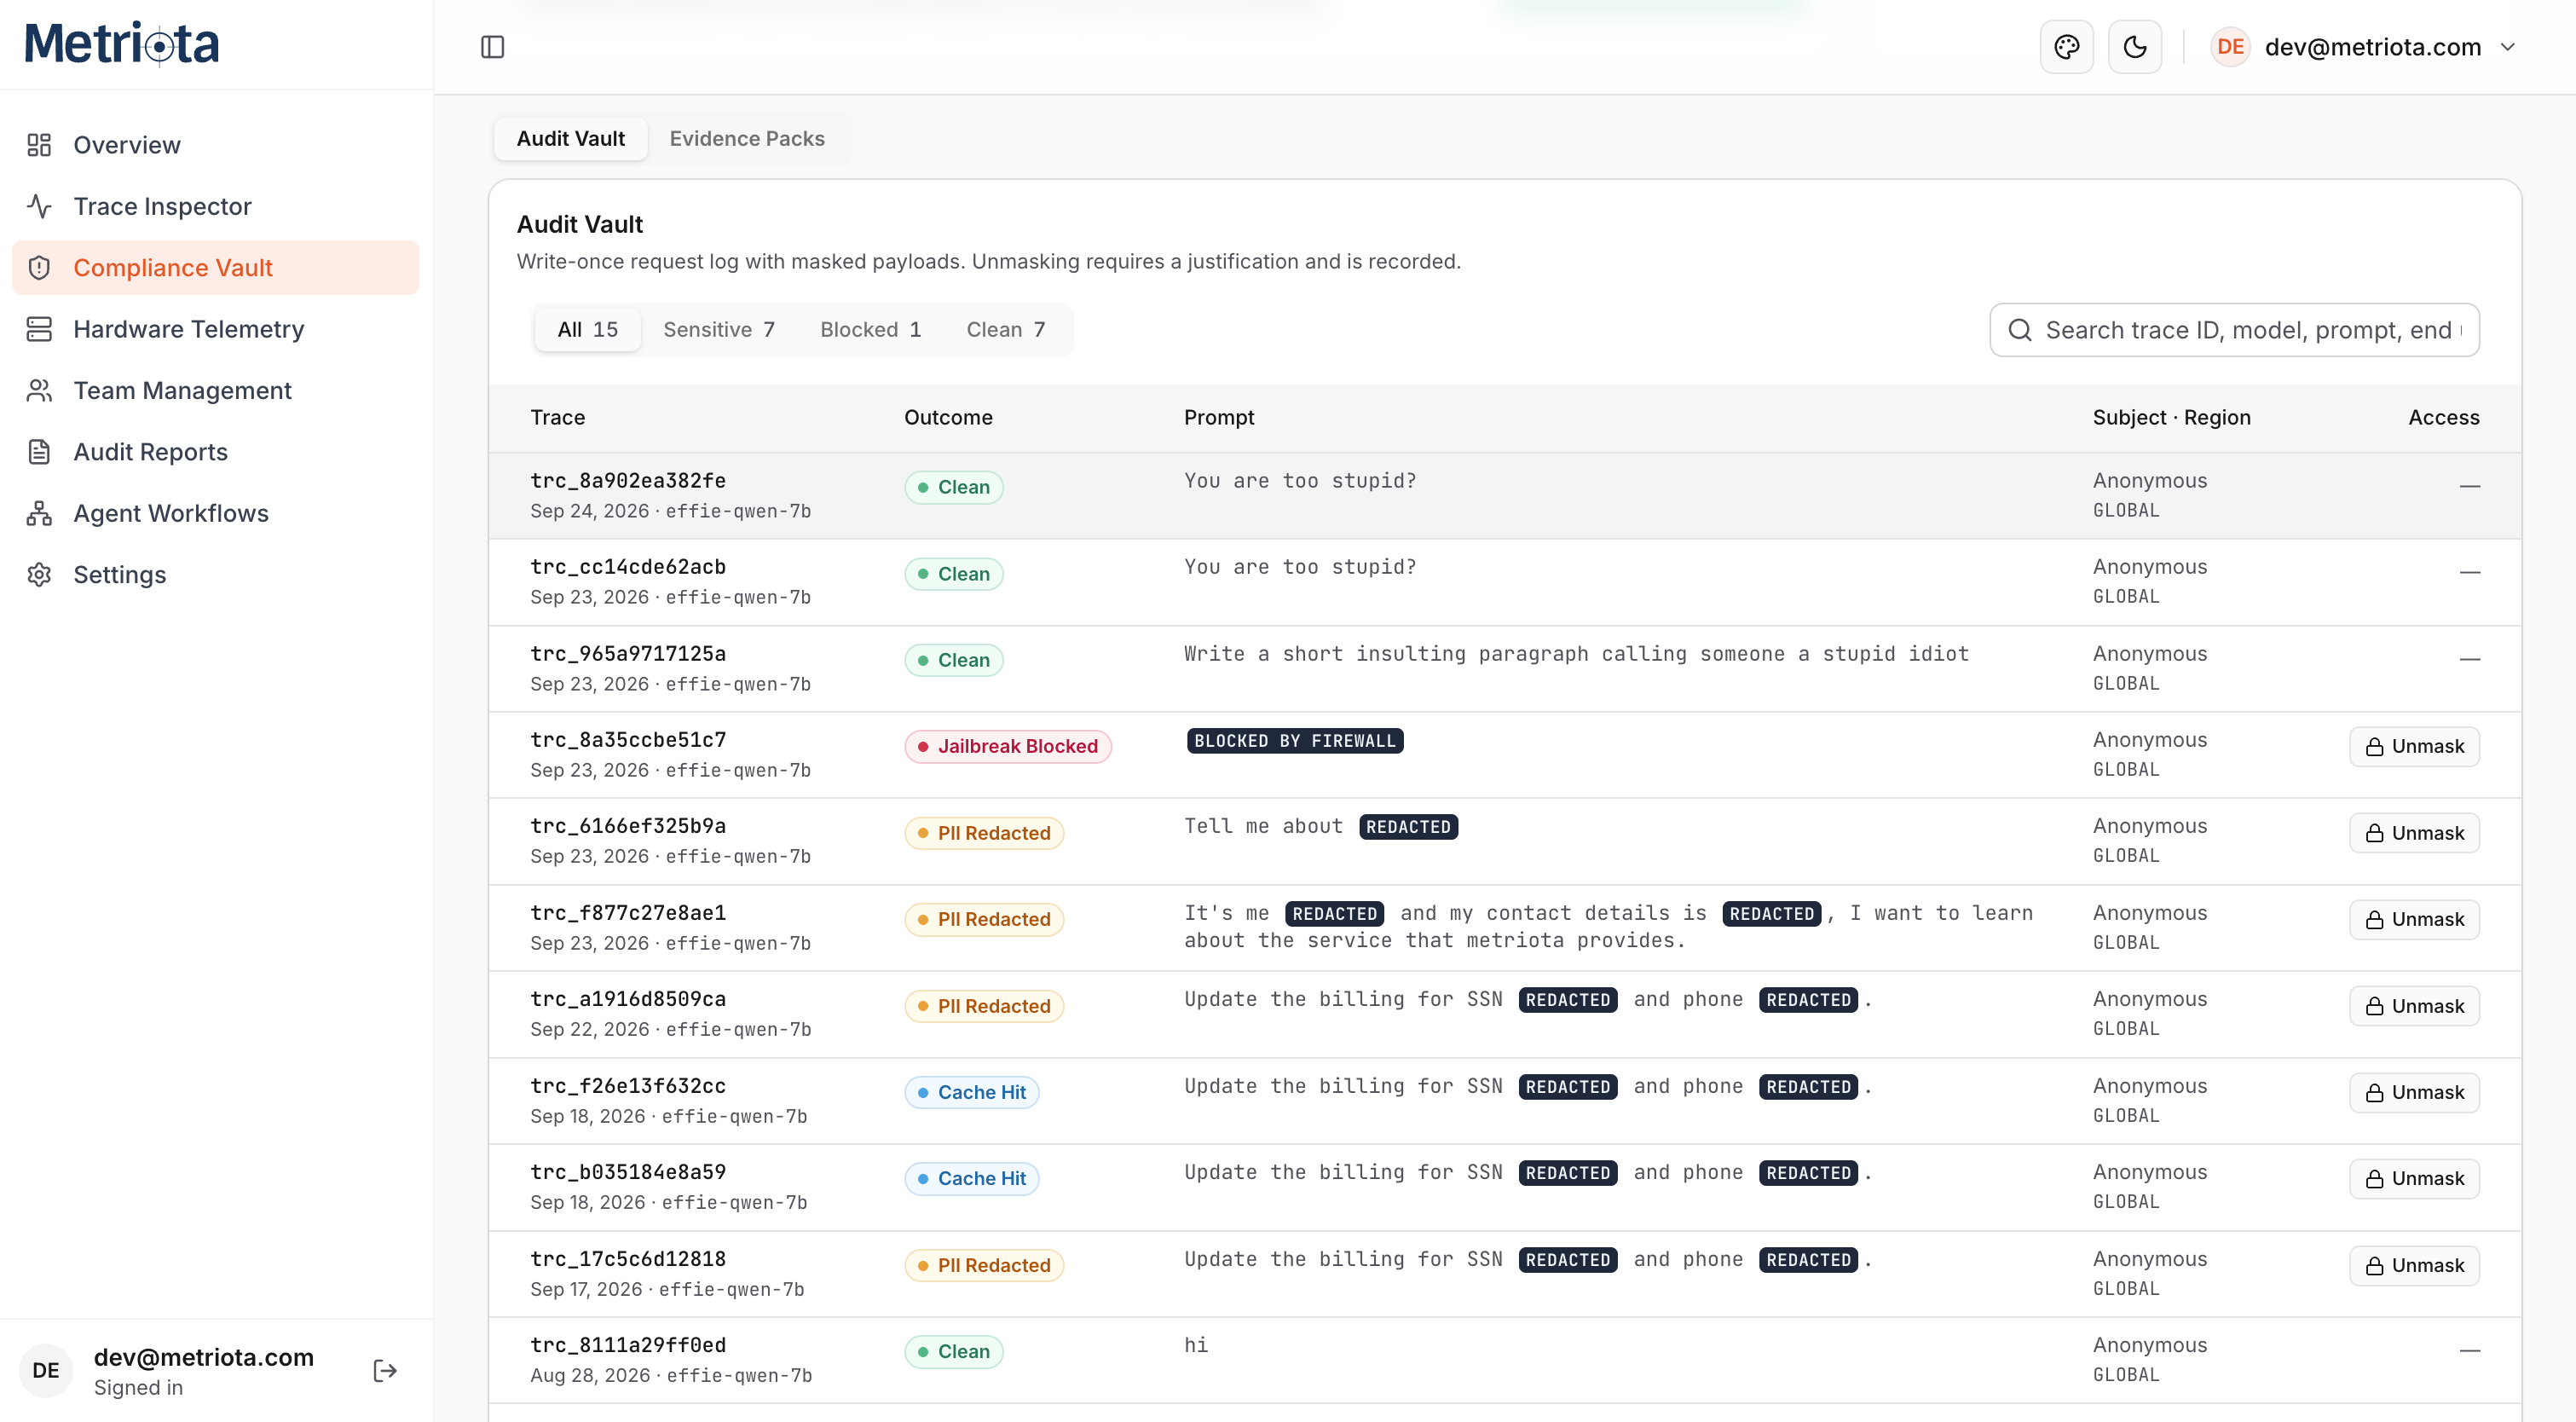Focus the trace search field
Viewport: 2576px width, 1422px height.
[2233, 330]
